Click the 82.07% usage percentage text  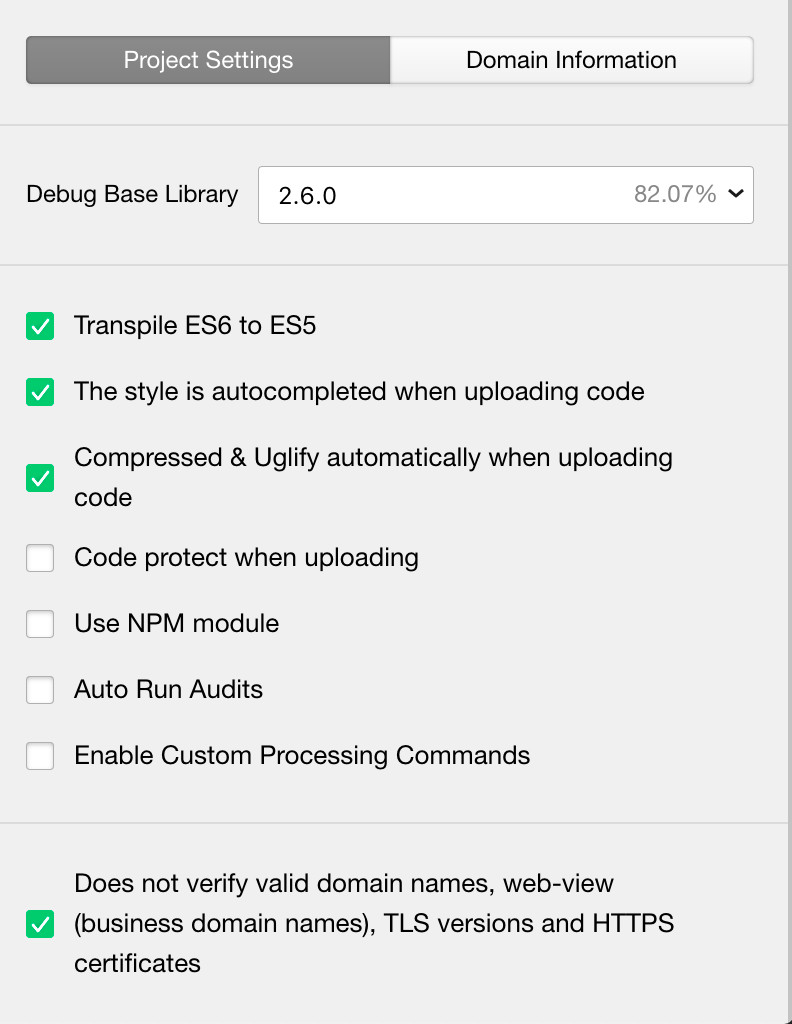[675, 194]
